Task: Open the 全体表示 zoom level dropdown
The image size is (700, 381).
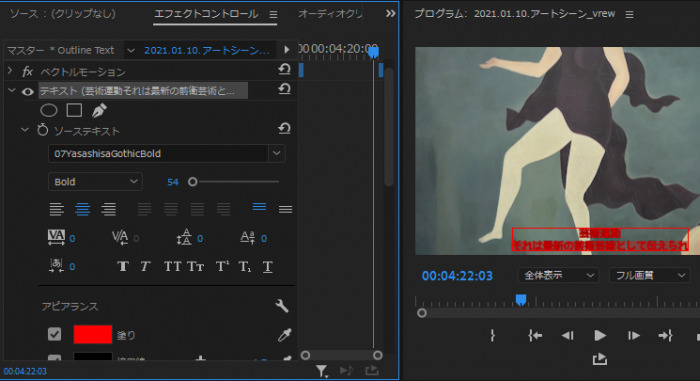Action: click(558, 275)
